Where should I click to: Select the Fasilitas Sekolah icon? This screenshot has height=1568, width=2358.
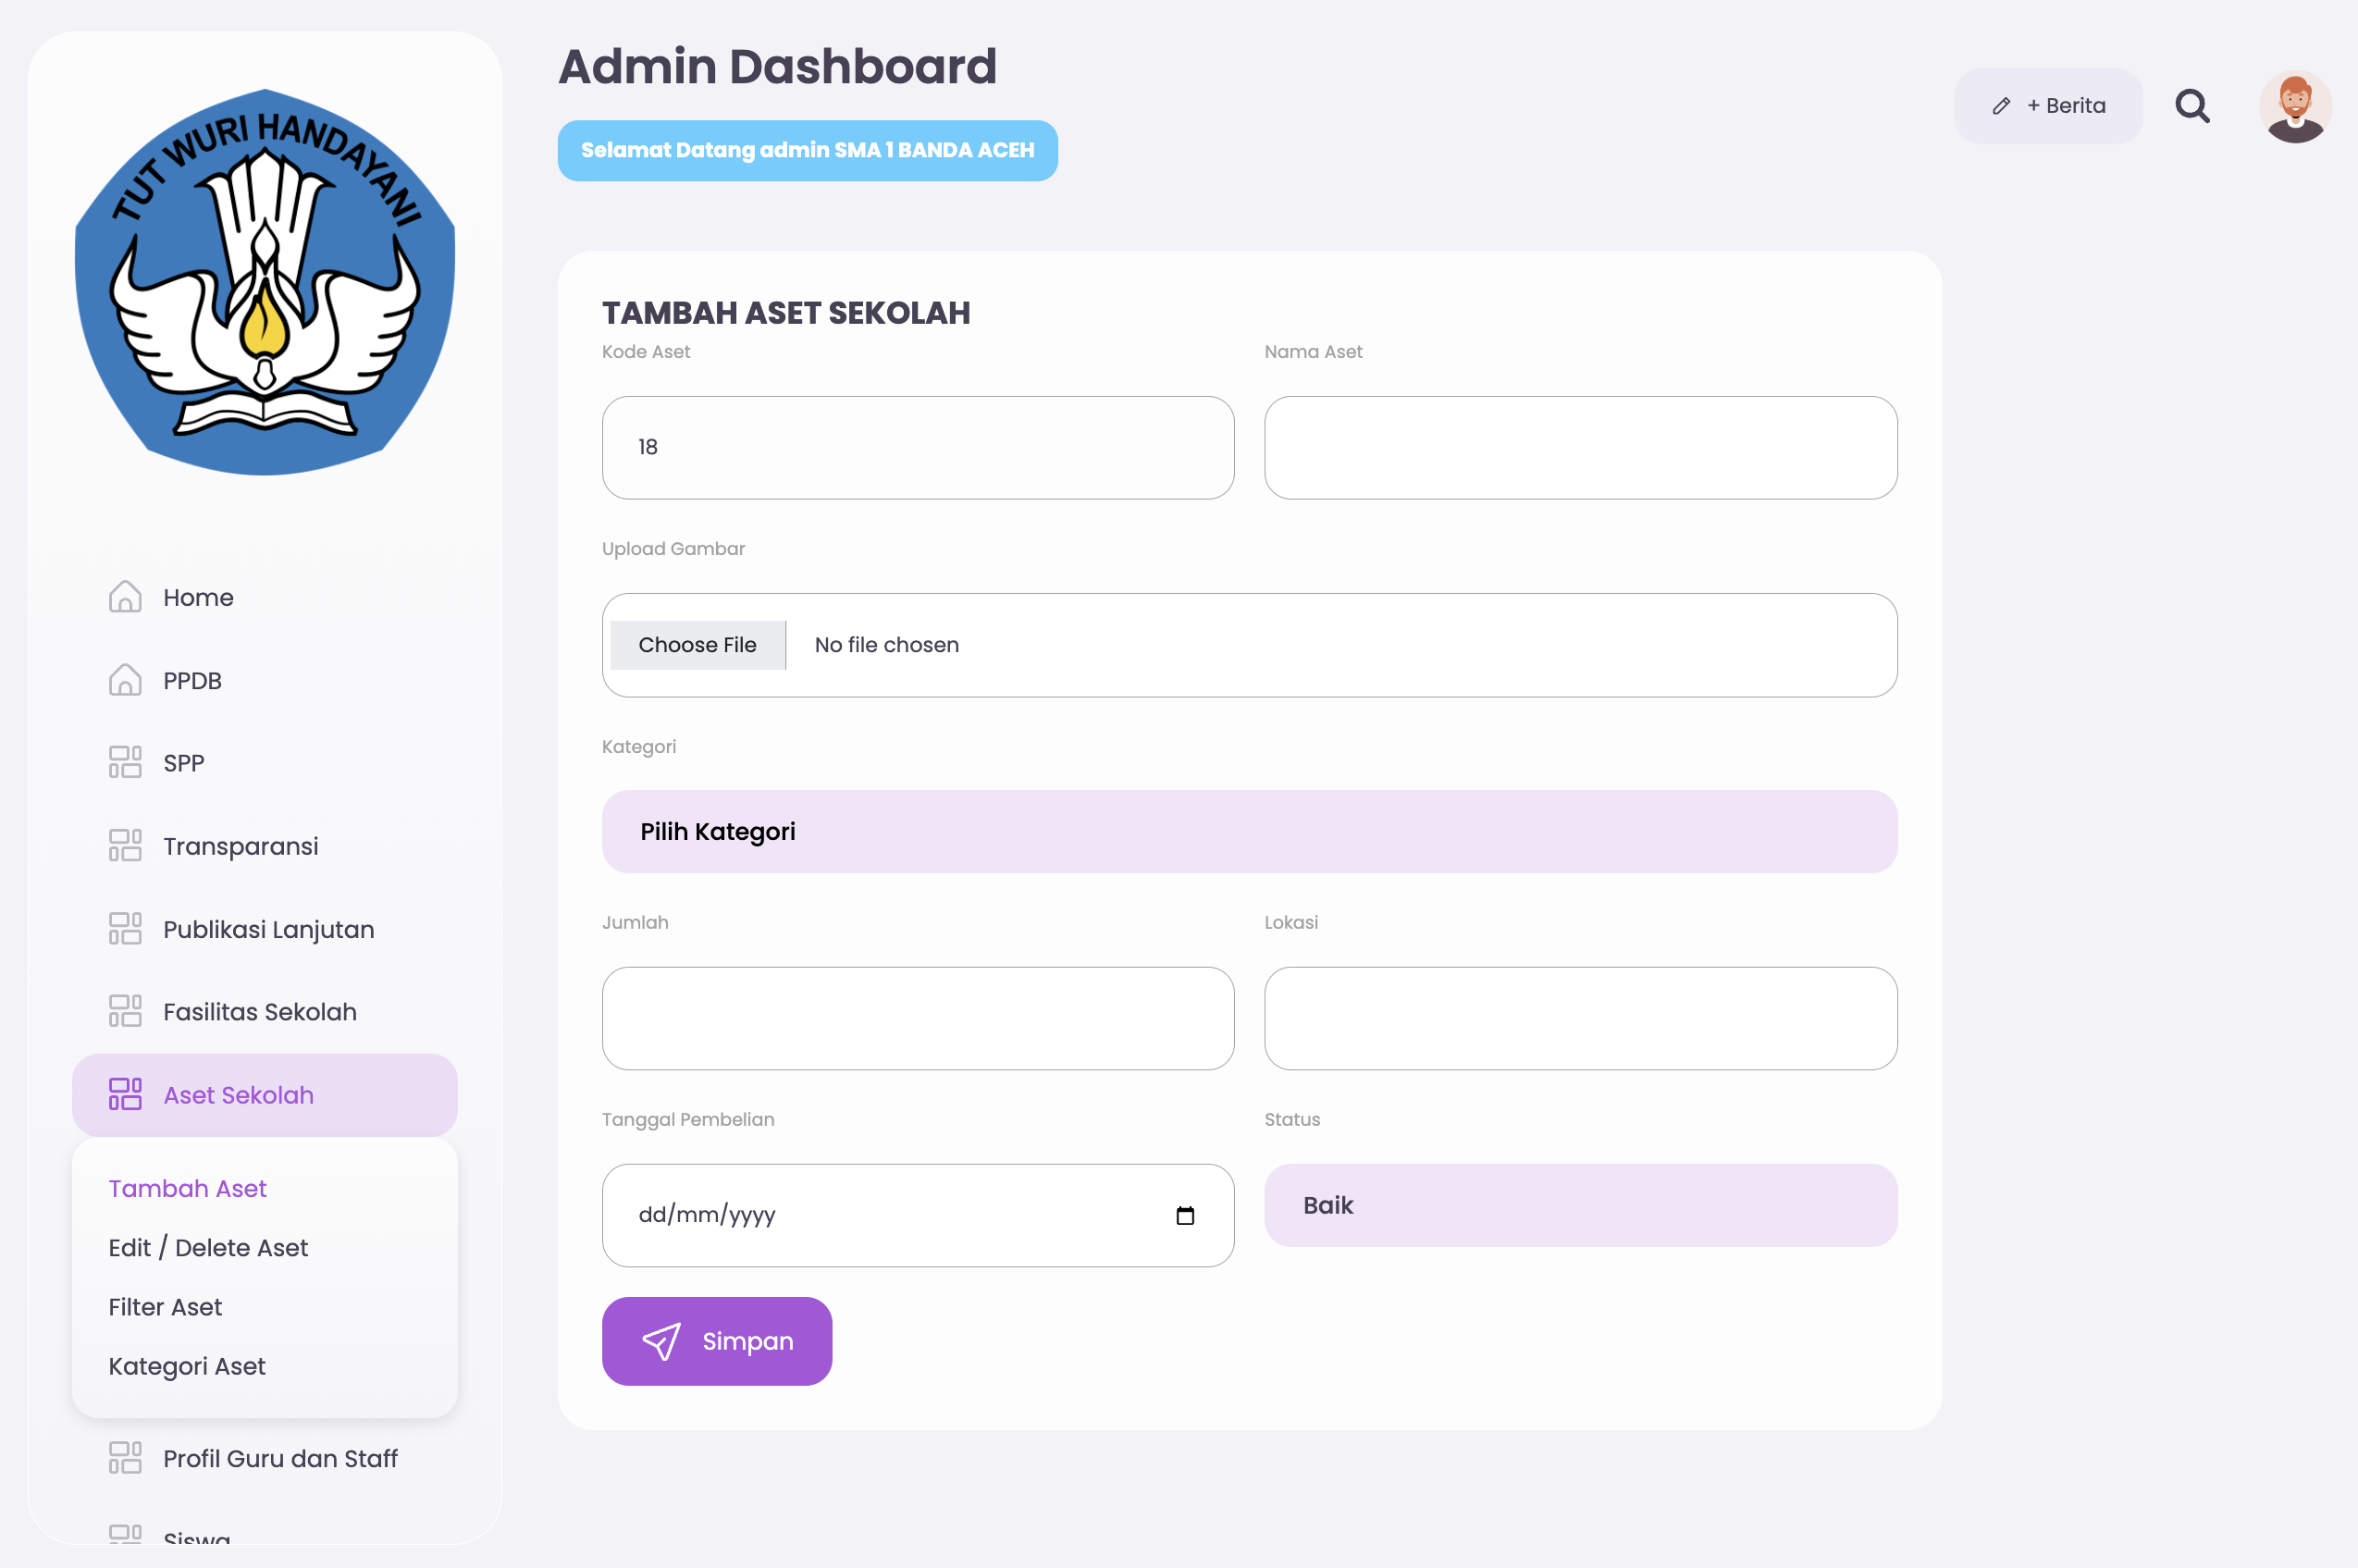tap(124, 1010)
